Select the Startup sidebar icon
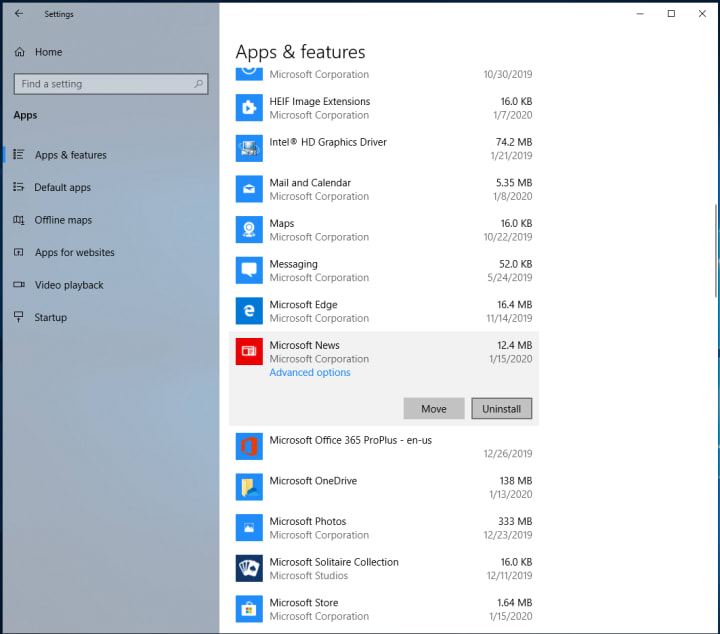 pos(18,317)
